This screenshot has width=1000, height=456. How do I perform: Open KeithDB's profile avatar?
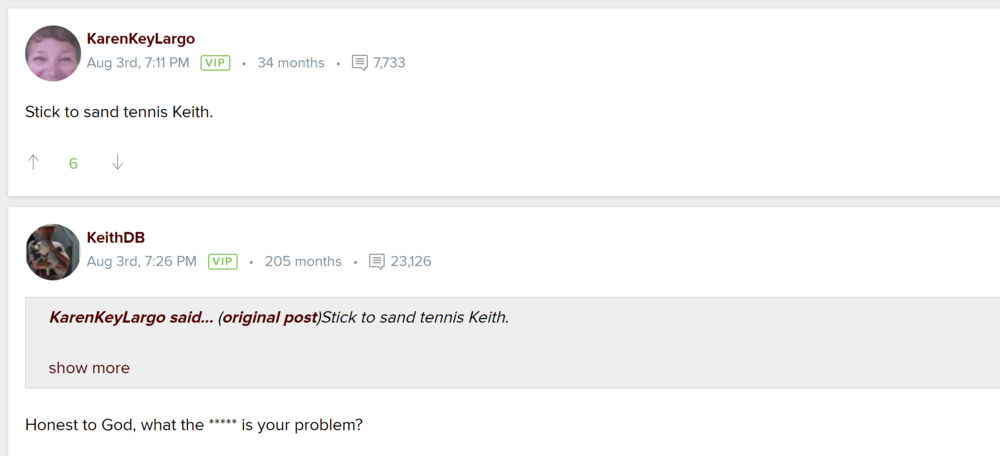click(53, 252)
